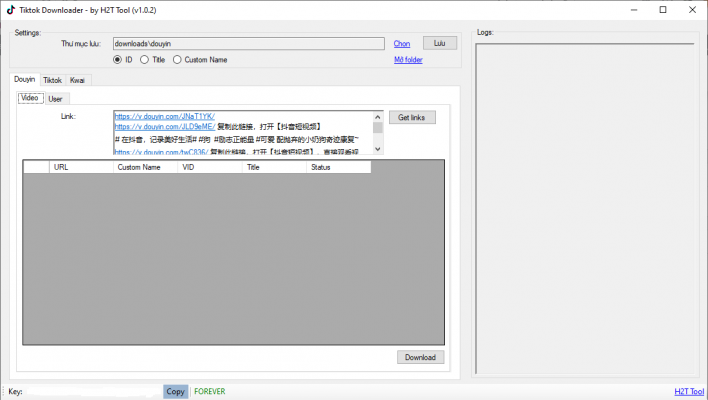Image resolution: width=708 pixels, height=400 pixels.
Task: Click the Get links button
Action: (x=412, y=117)
